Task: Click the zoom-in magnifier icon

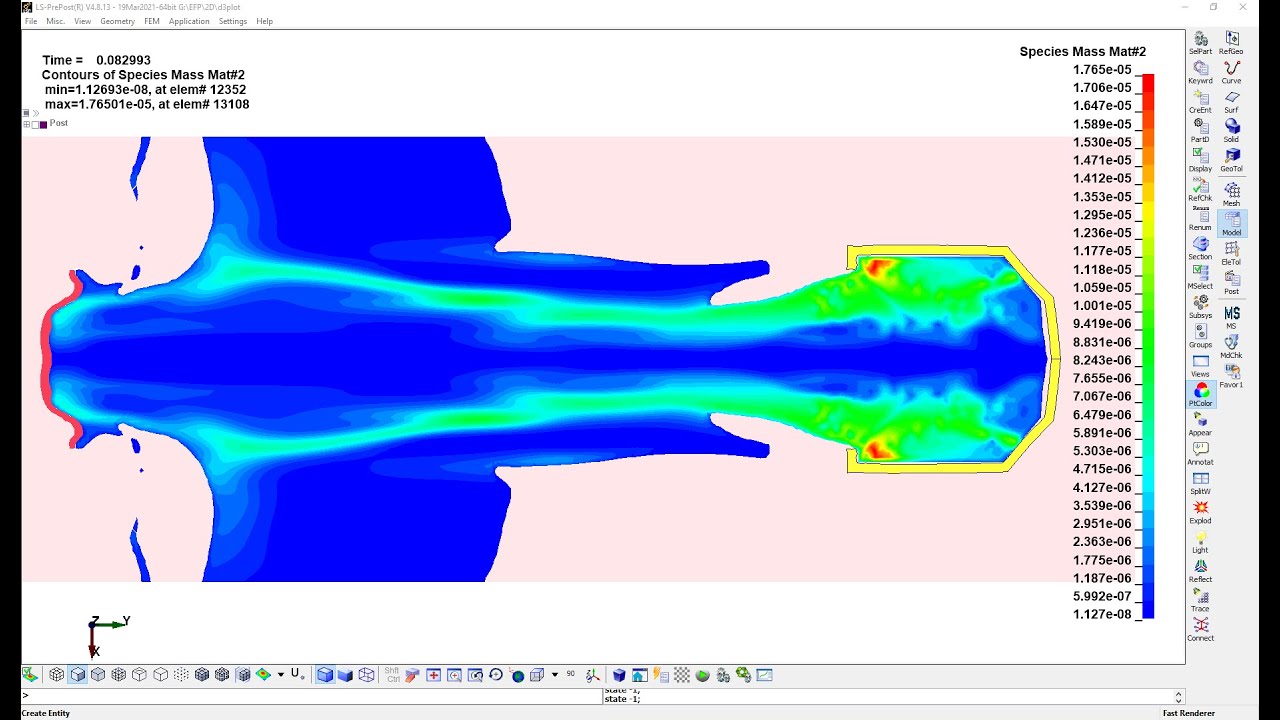Action: [x=454, y=675]
